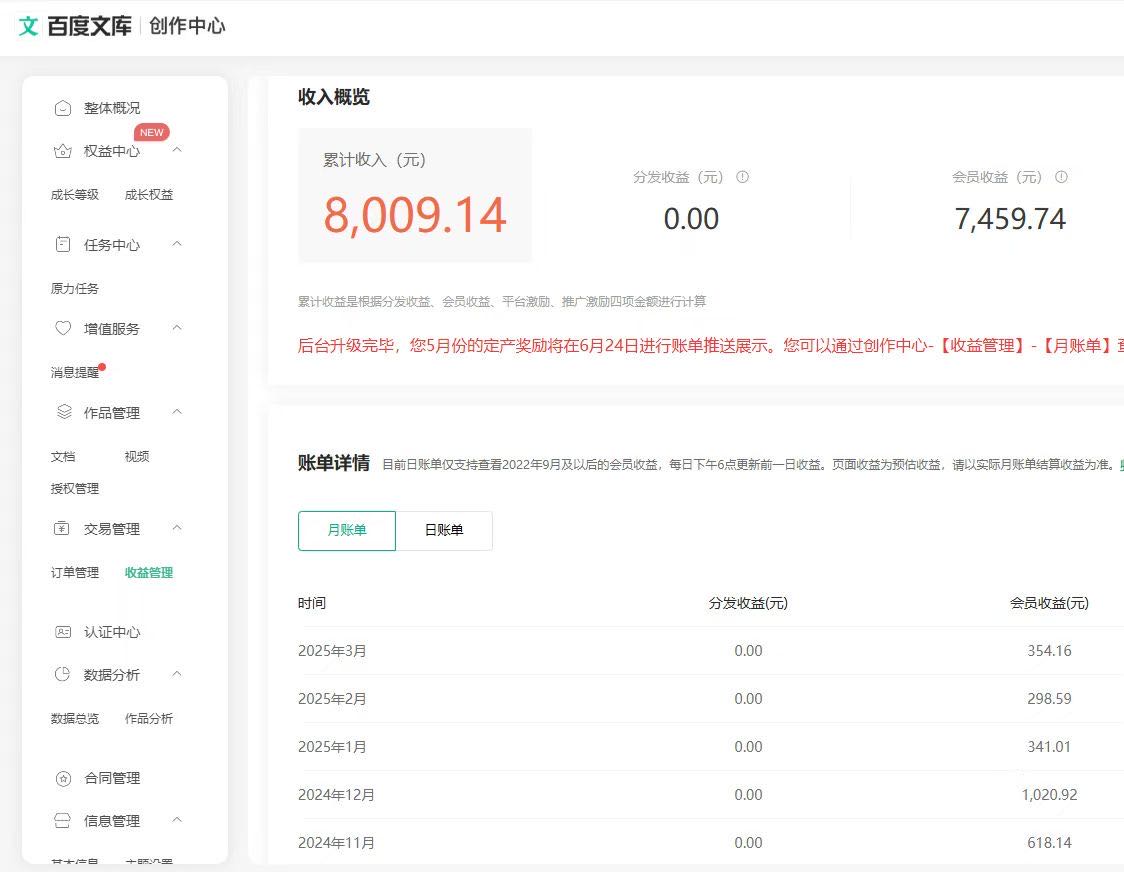This screenshot has height=872, width=1124.
Task: Click the 合同管理 star badge icon
Action: tap(63, 778)
